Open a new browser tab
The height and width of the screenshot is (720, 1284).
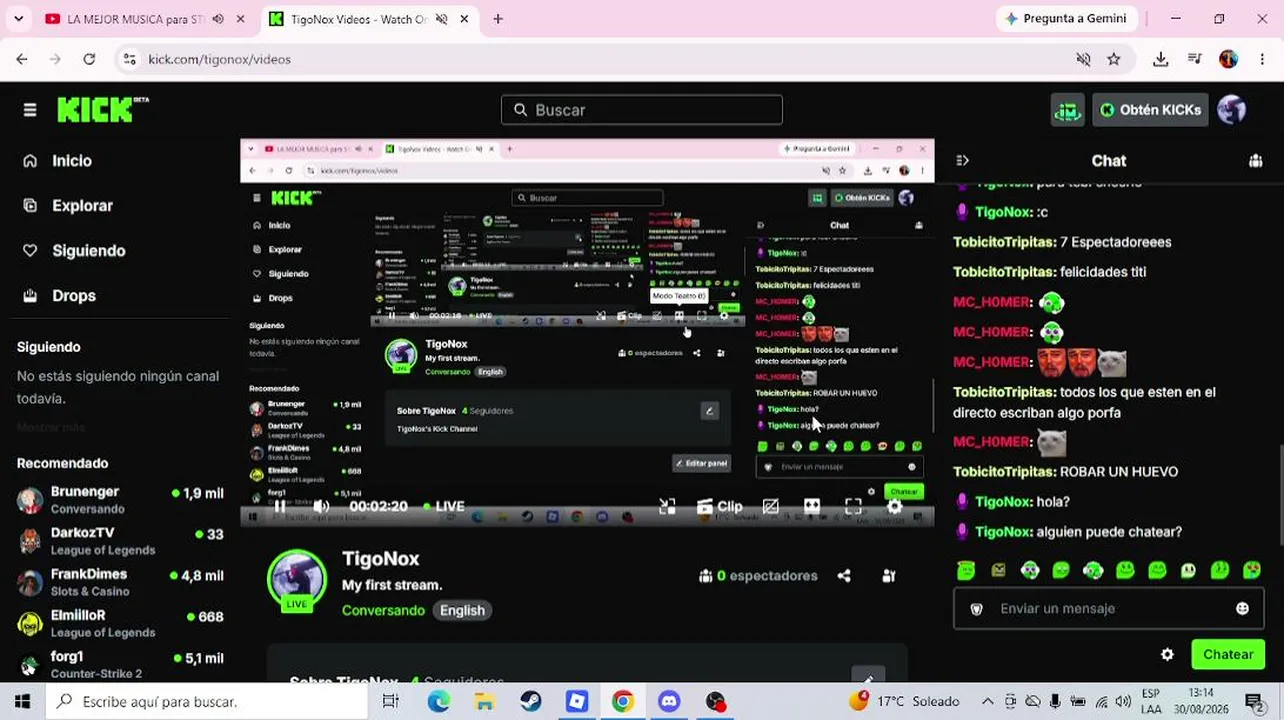(x=498, y=19)
